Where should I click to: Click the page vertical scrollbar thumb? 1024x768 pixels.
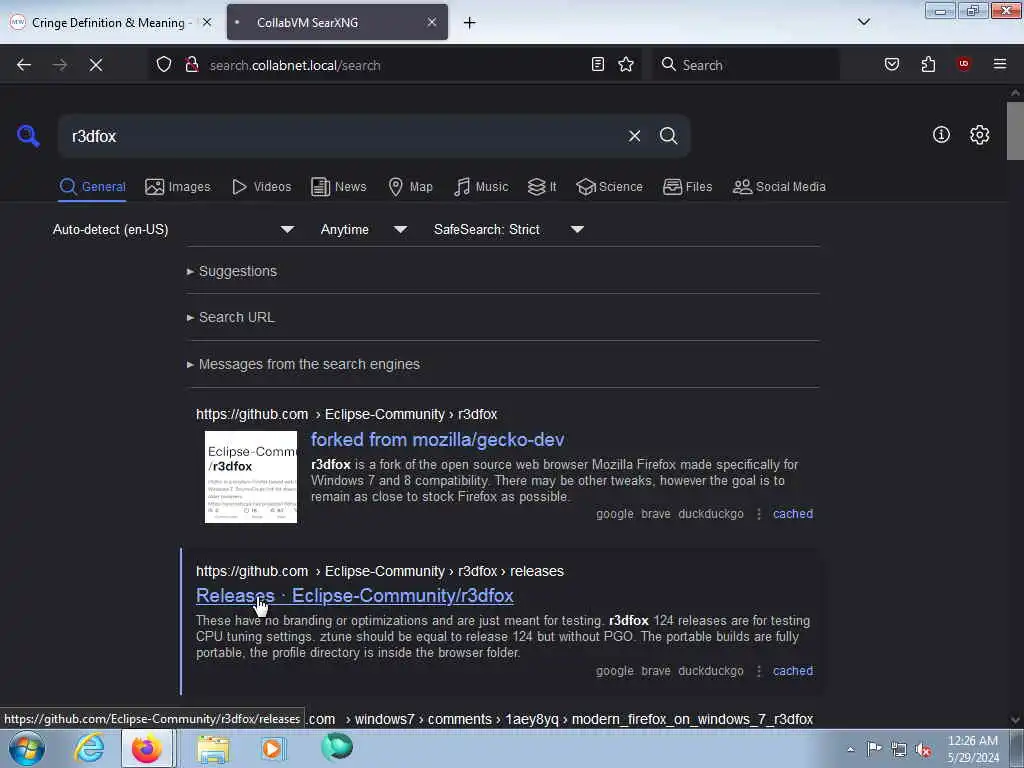[1015, 131]
